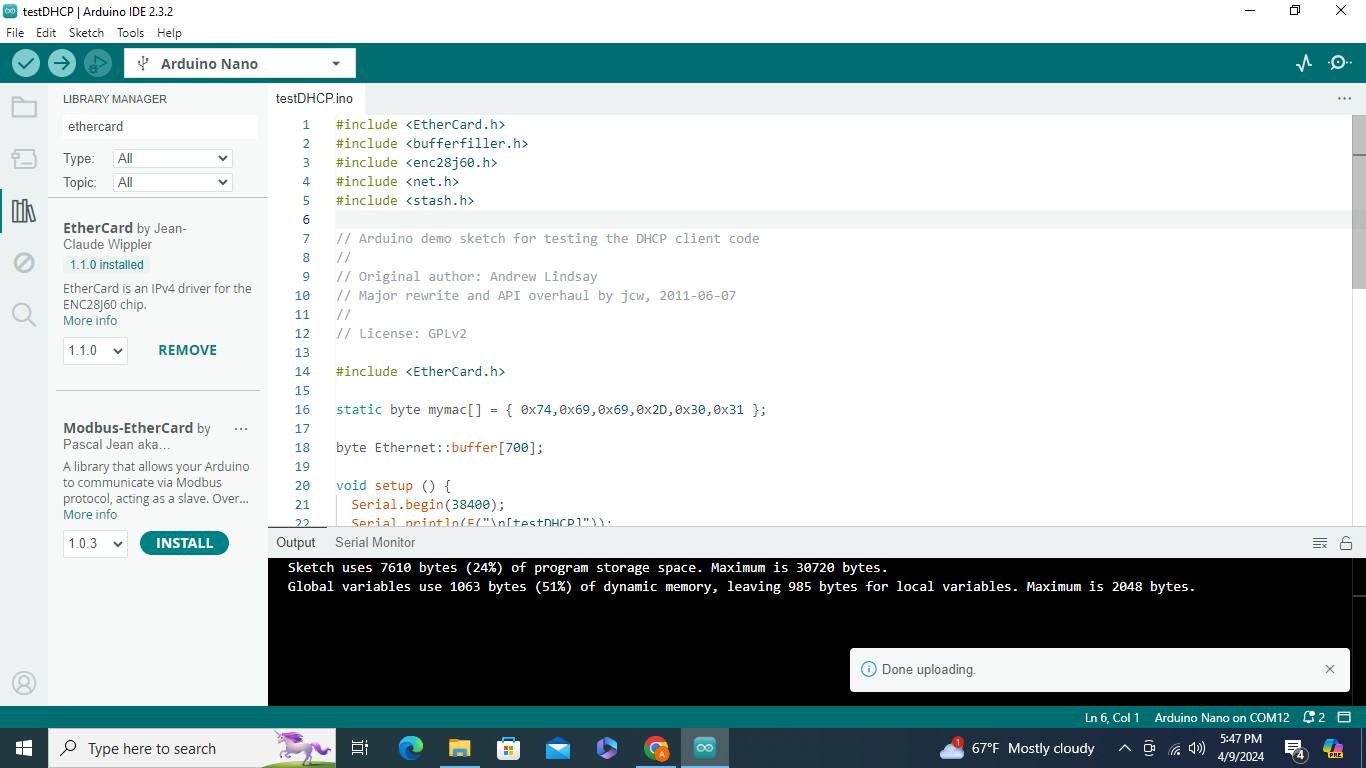
Task: Open Windows Start menu
Action: (x=24, y=748)
